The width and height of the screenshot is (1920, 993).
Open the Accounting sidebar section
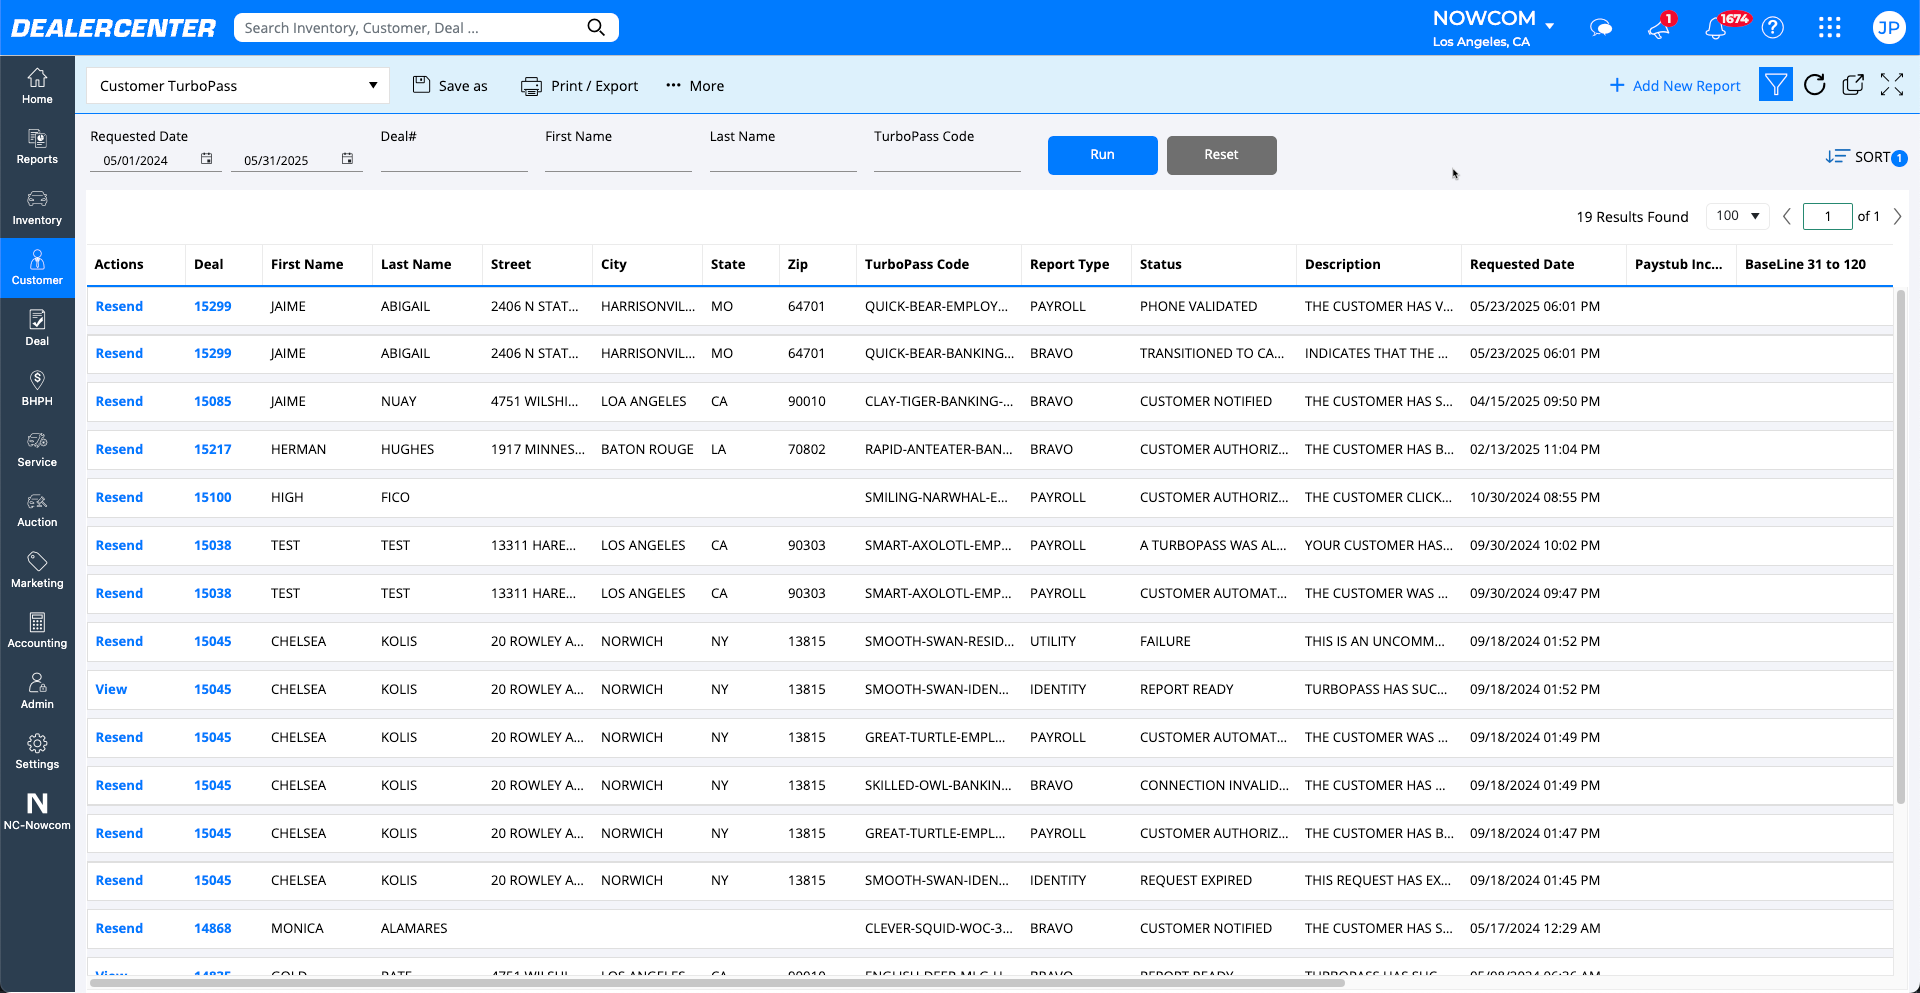[x=37, y=630]
